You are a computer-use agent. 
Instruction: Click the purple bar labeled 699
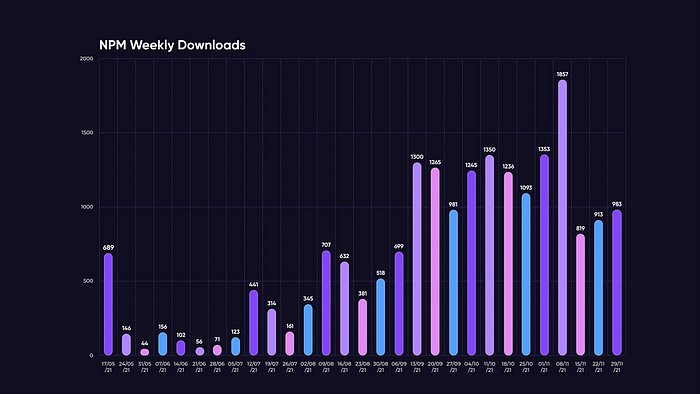399,303
